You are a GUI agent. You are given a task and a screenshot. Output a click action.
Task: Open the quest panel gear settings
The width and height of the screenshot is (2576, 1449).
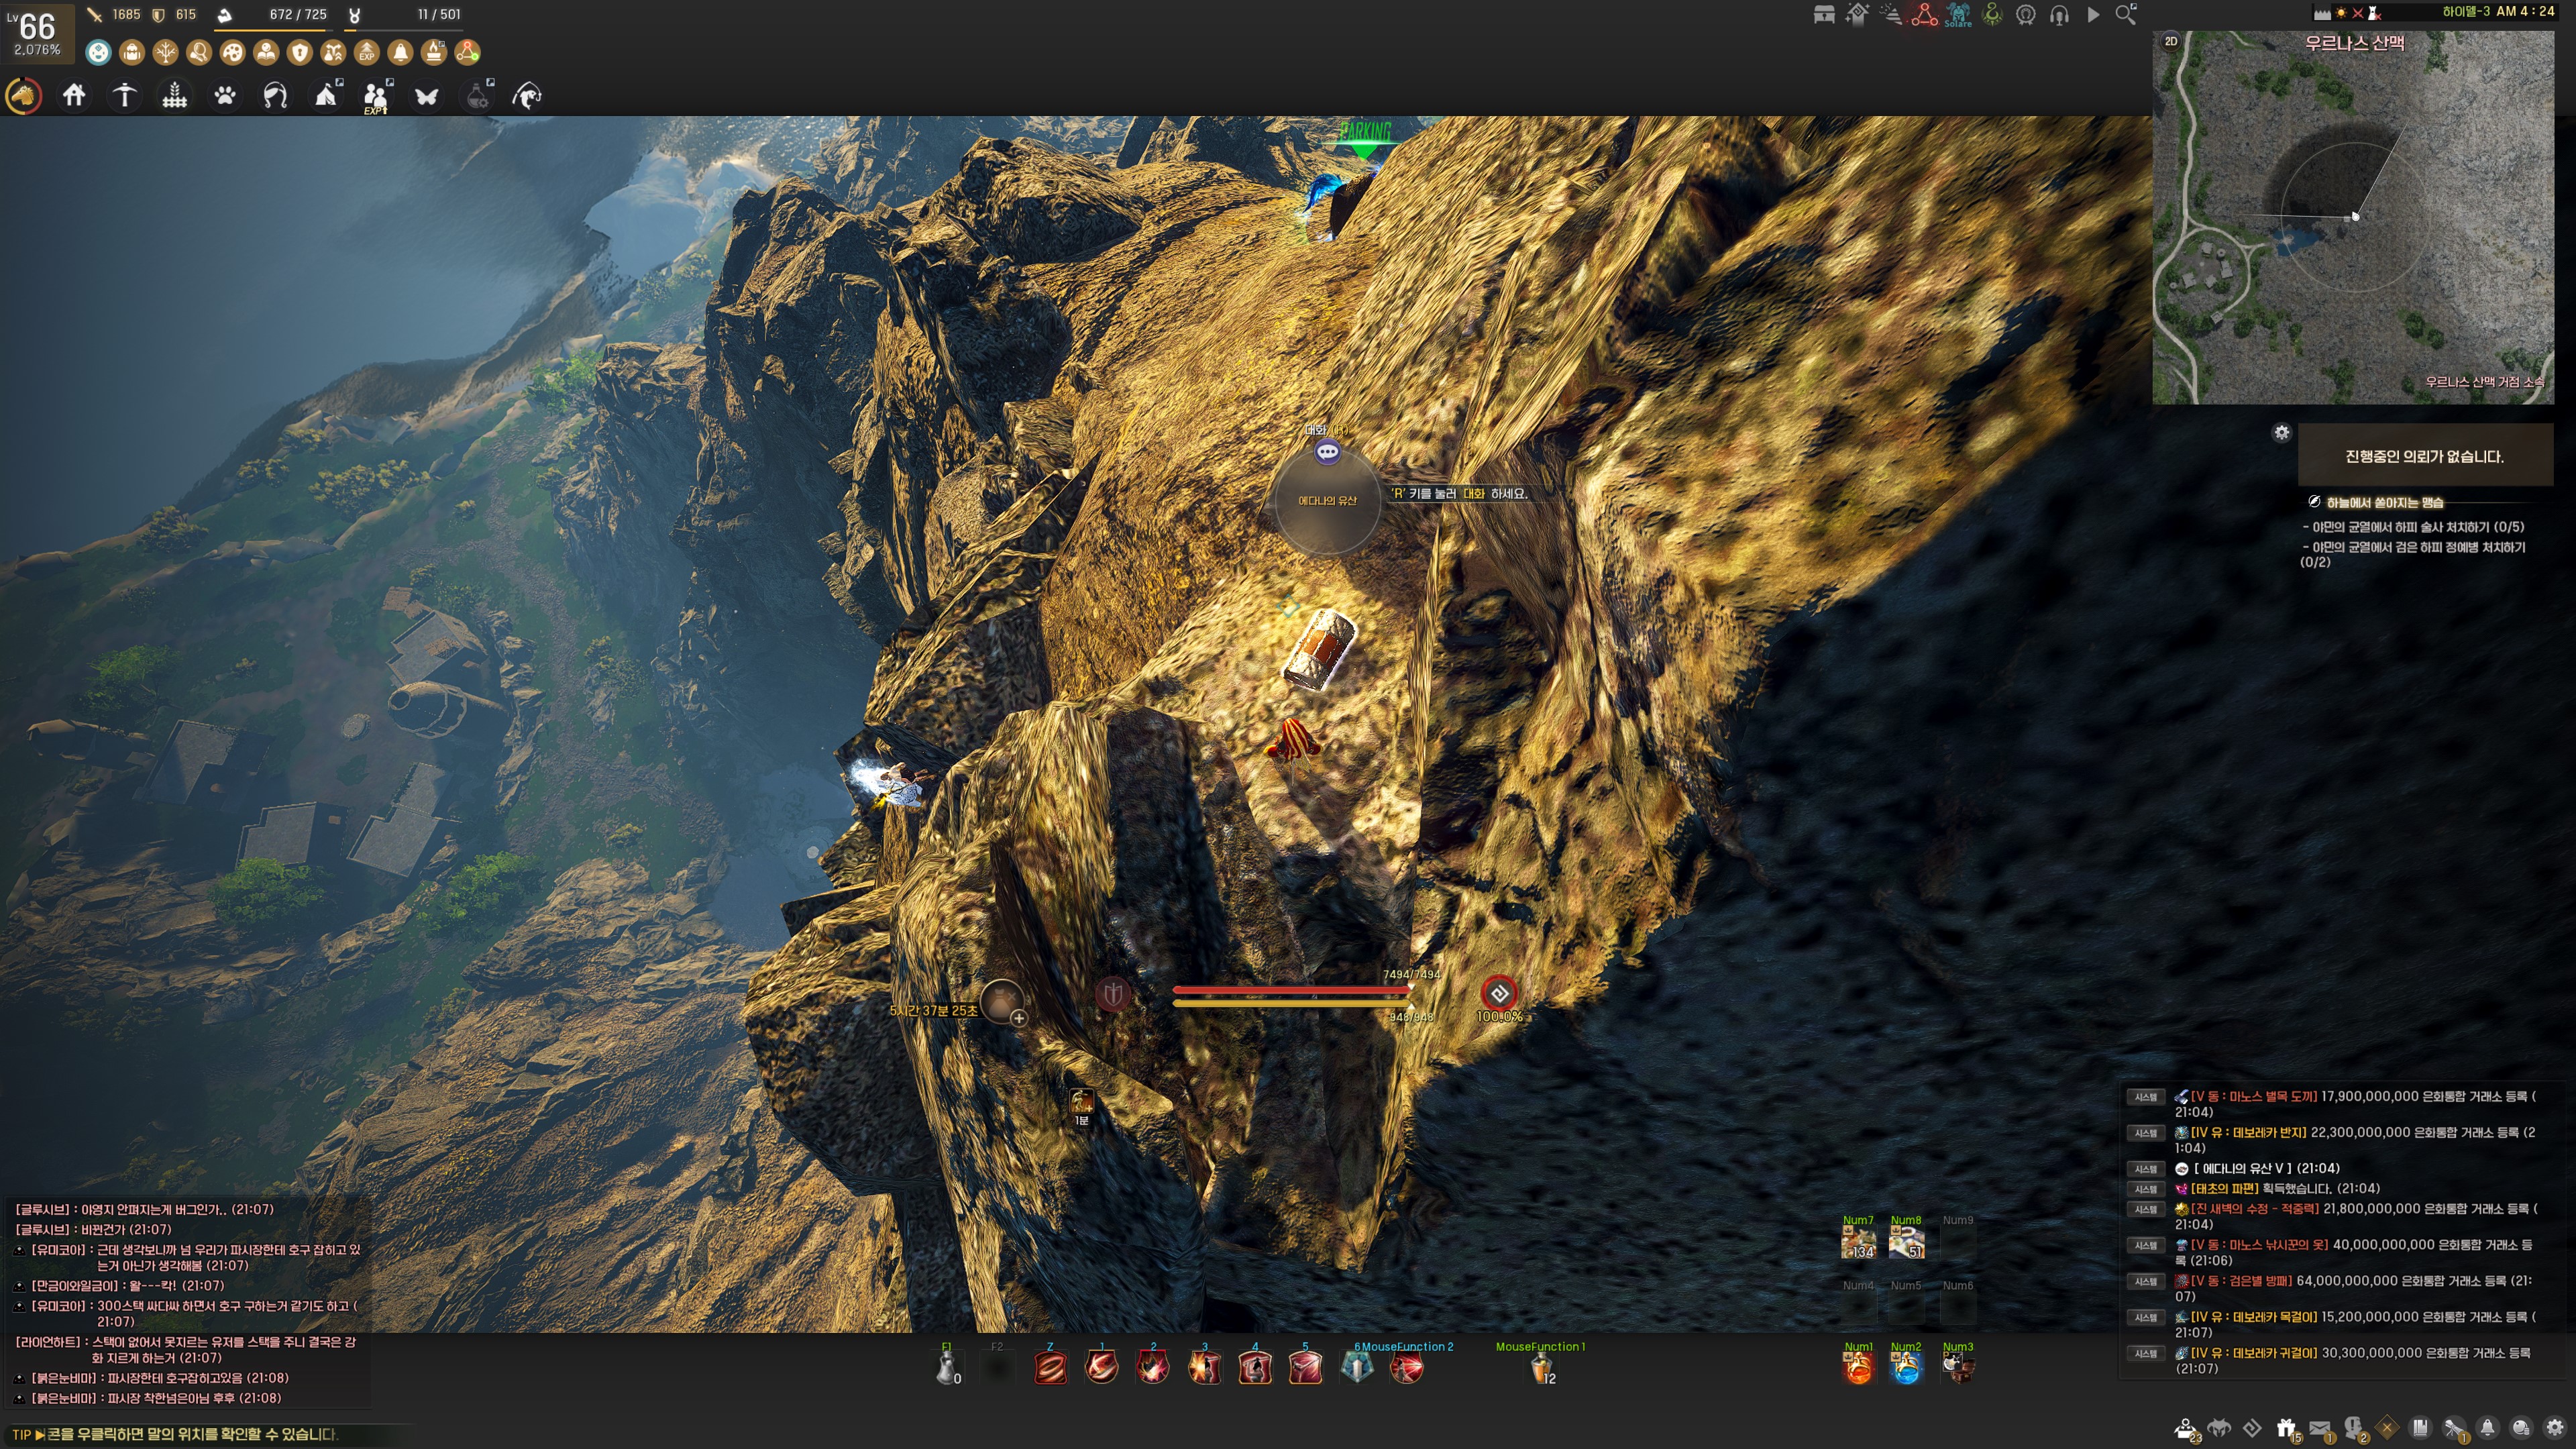(x=2281, y=432)
